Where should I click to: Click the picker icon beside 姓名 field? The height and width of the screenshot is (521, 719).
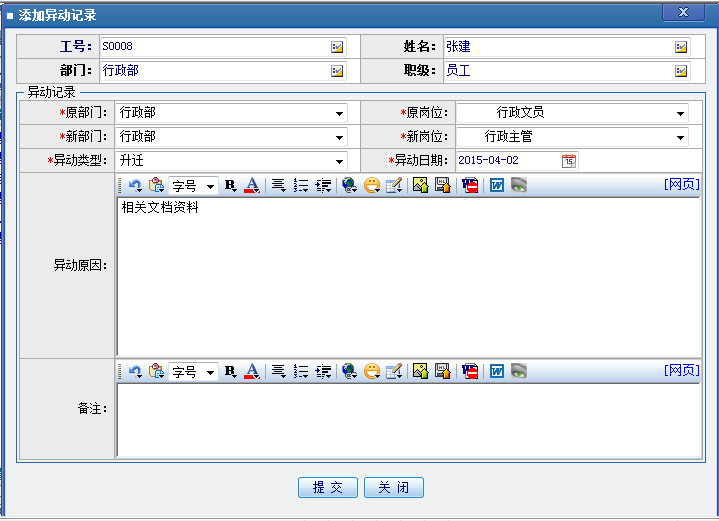click(x=681, y=47)
